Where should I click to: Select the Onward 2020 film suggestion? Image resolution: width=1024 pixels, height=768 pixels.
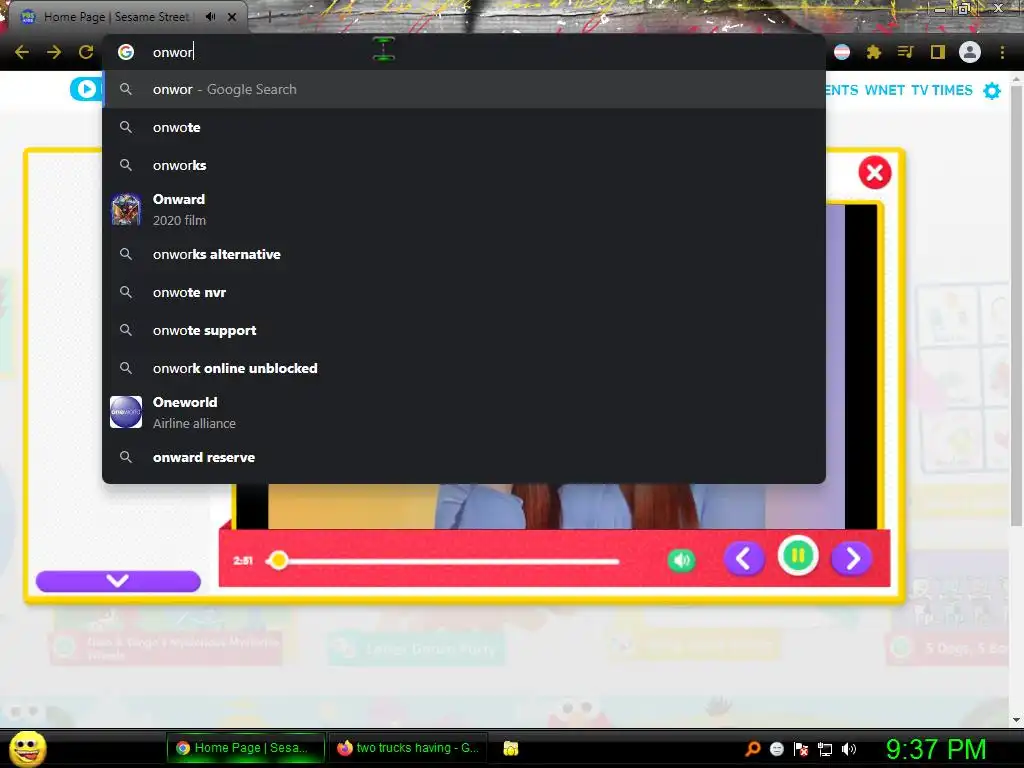464,210
